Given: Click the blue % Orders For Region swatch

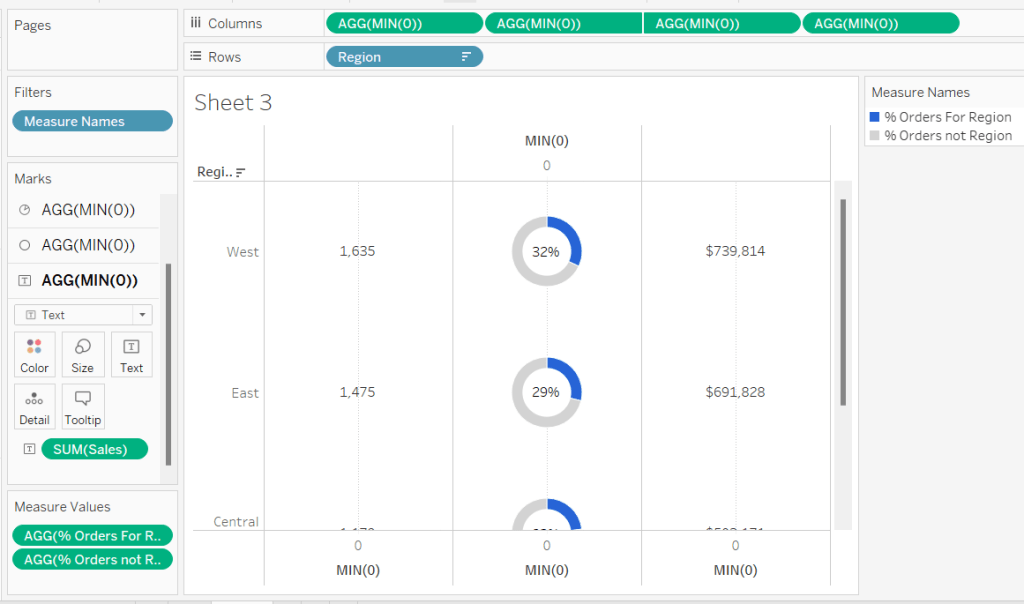Looking at the screenshot, I should click(875, 117).
